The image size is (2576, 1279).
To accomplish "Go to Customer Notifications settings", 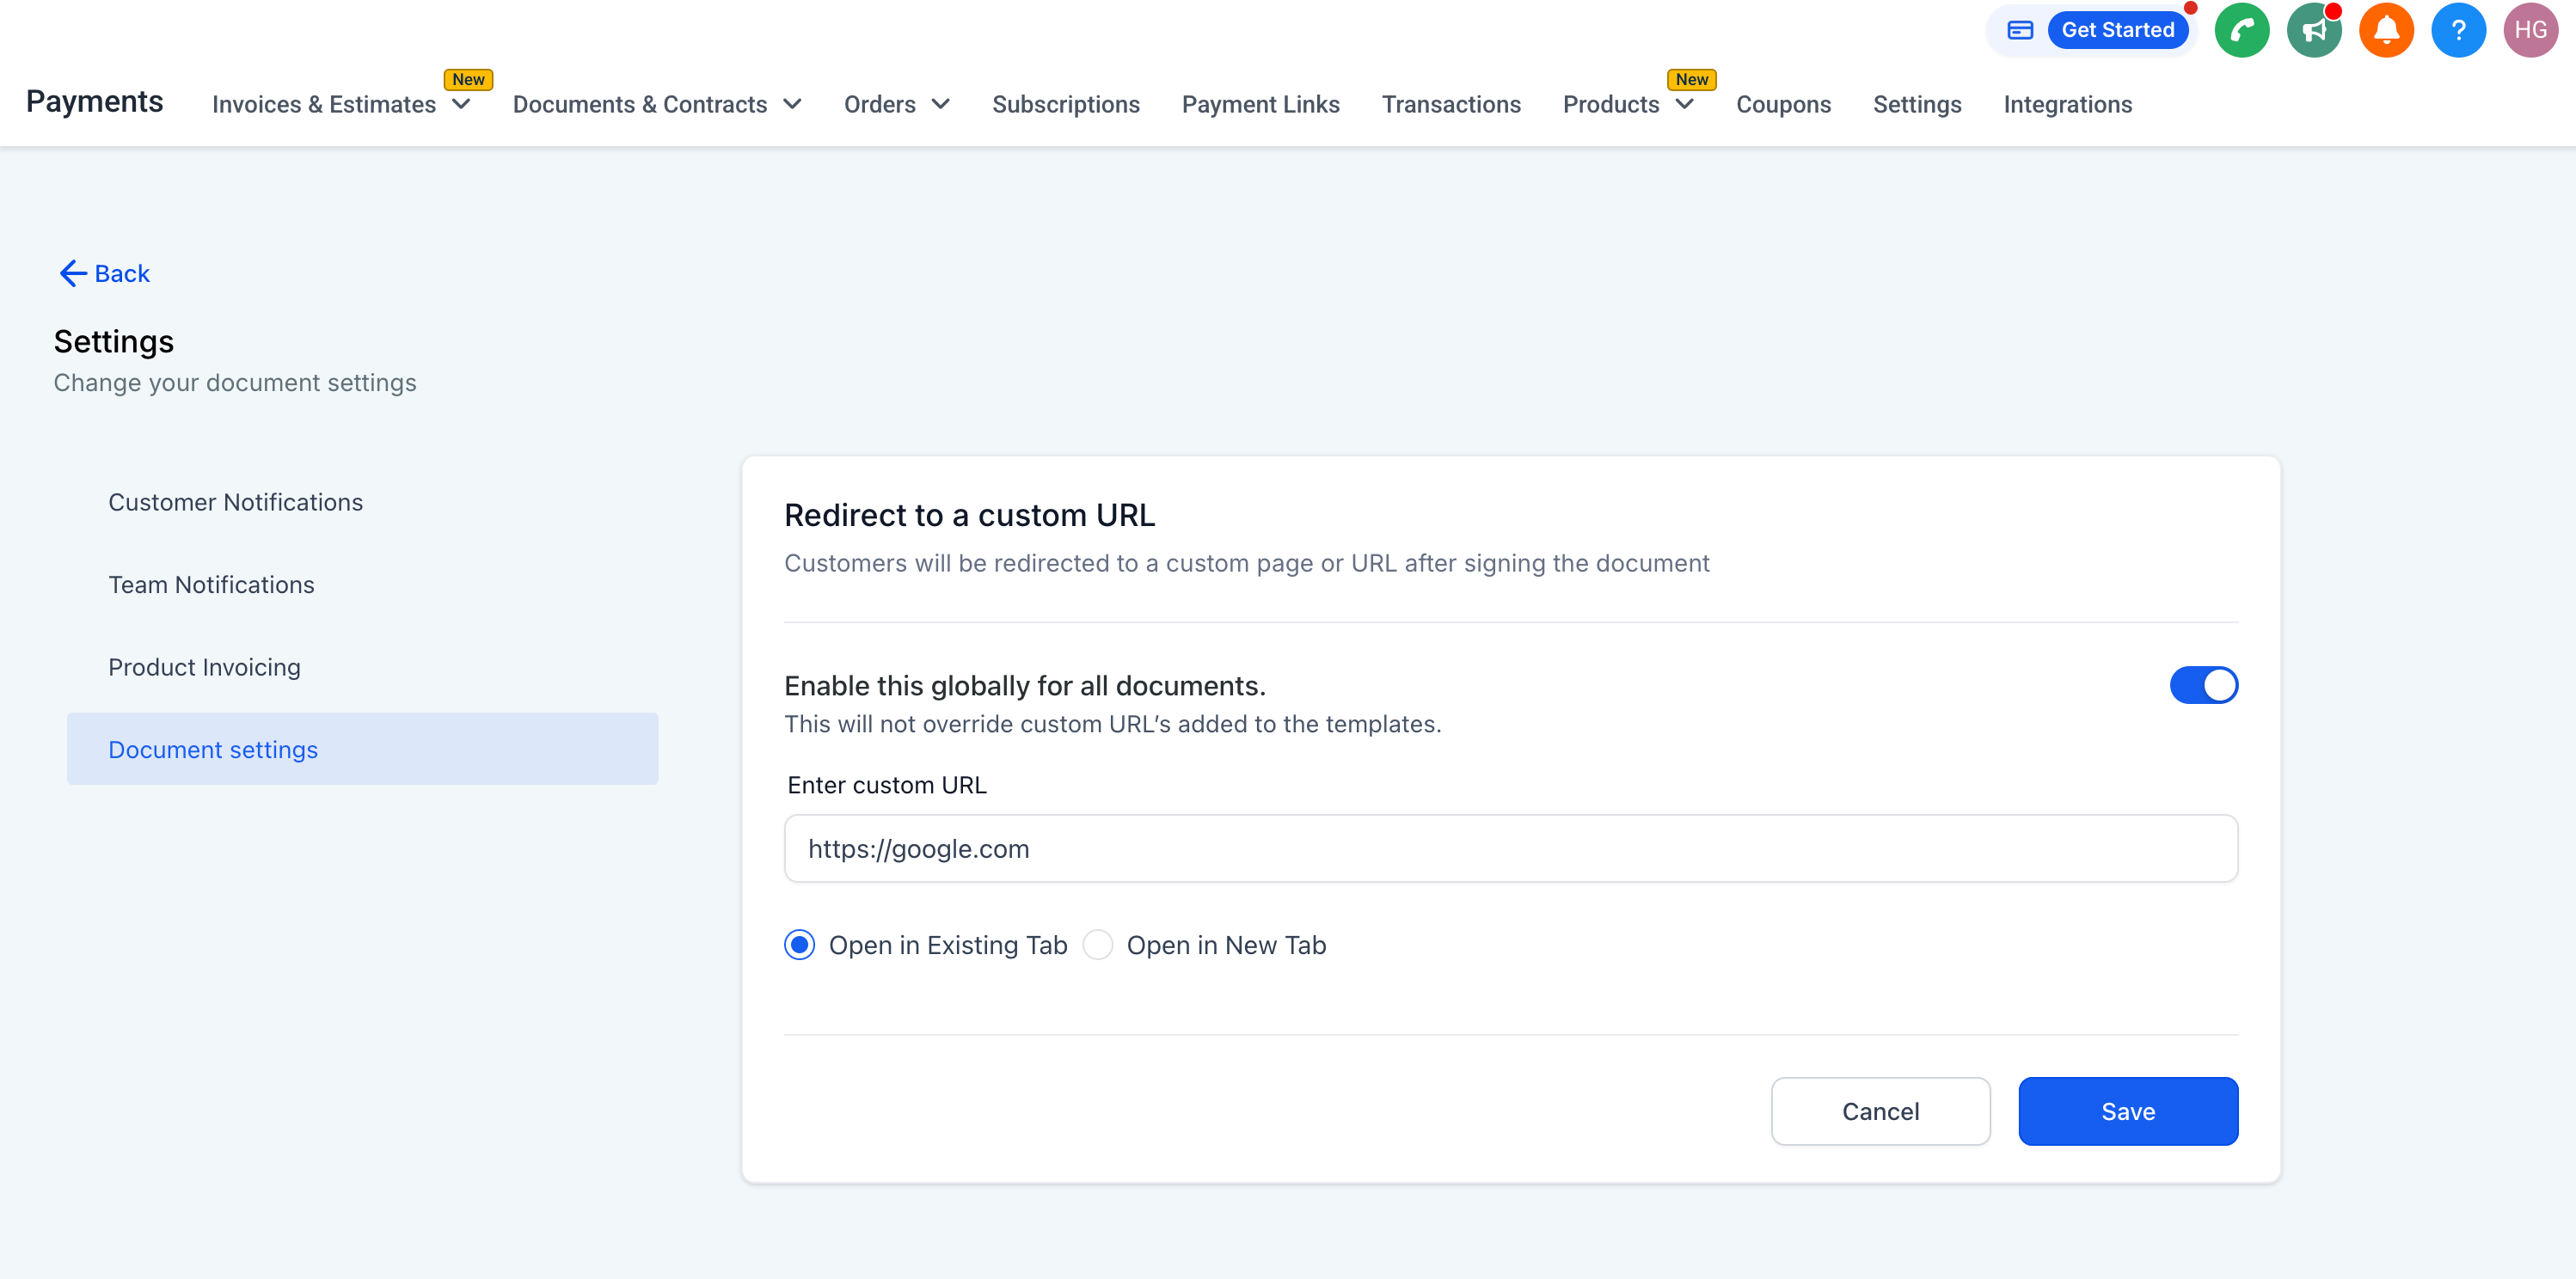I will (235, 502).
